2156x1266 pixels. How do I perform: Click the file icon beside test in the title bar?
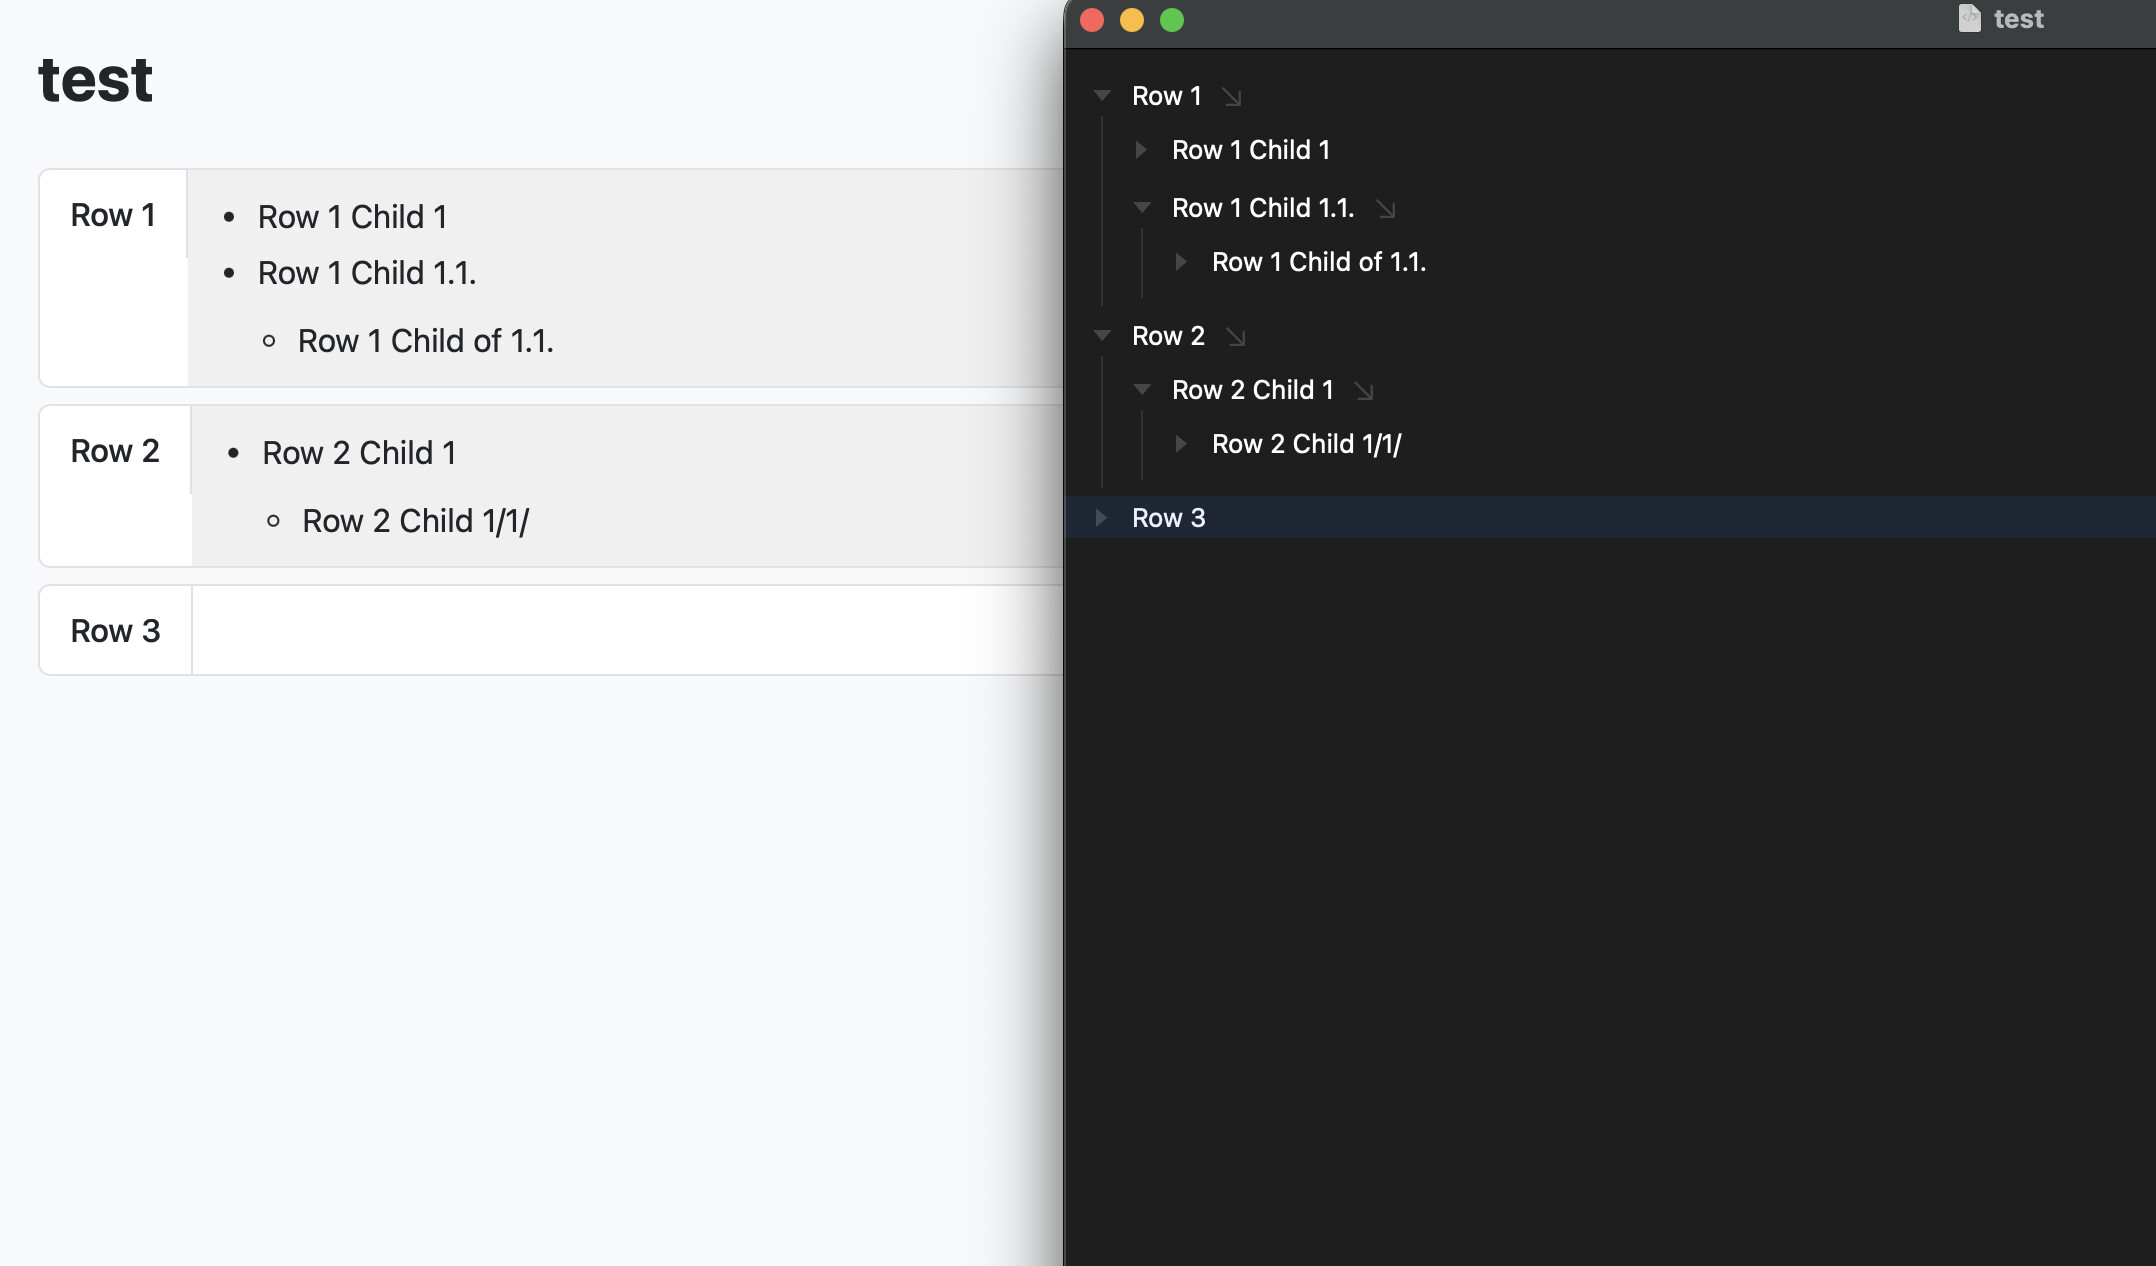[1968, 18]
